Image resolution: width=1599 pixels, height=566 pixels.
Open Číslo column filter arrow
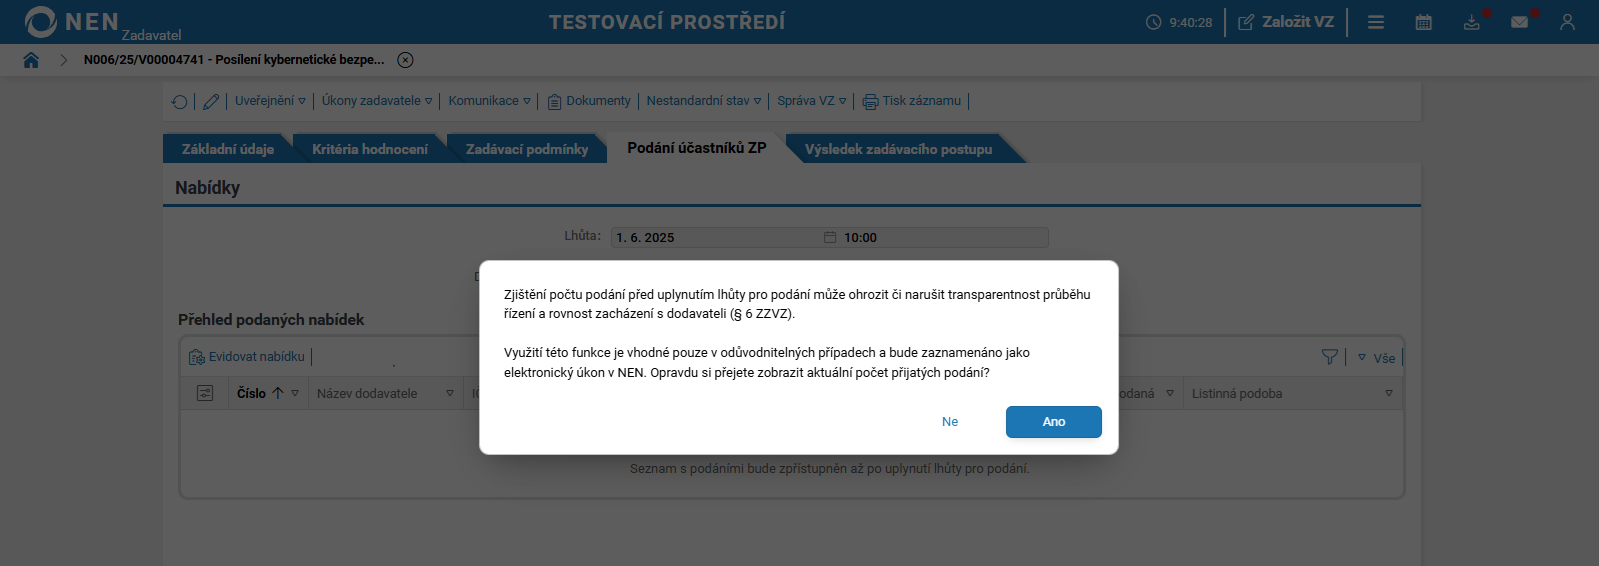295,393
